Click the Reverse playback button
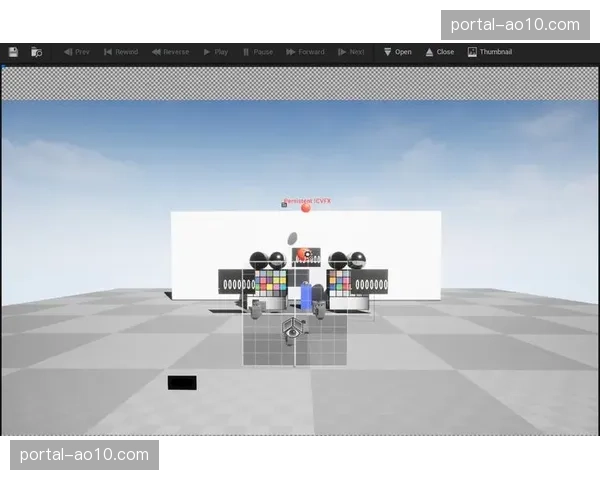The image size is (600, 480). pyautogui.click(x=171, y=52)
